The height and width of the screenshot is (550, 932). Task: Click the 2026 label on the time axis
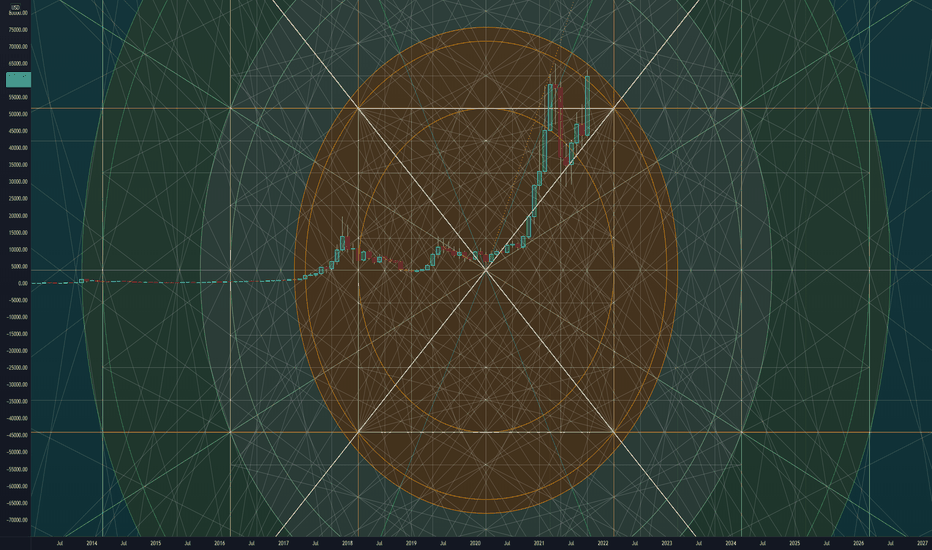click(858, 543)
